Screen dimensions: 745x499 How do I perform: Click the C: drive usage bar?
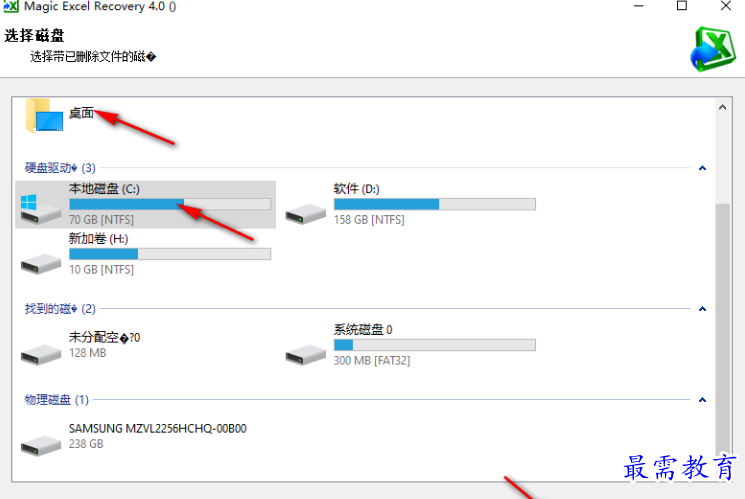pyautogui.click(x=170, y=204)
